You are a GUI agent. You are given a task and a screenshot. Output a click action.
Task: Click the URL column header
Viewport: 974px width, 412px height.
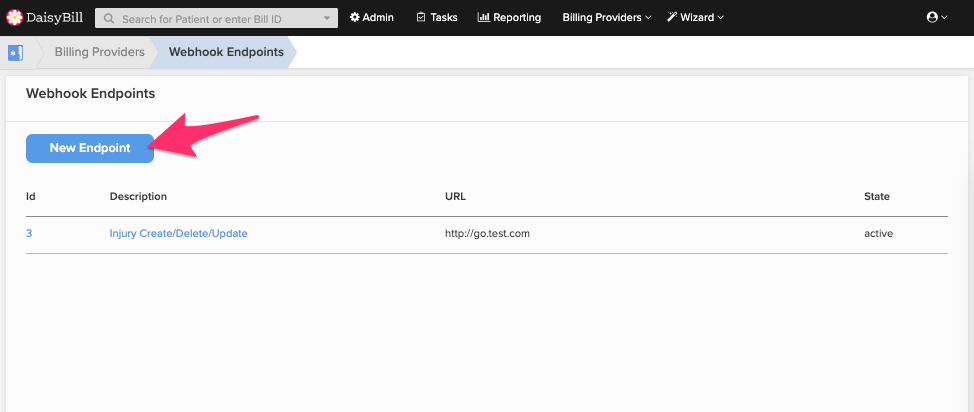pos(455,196)
